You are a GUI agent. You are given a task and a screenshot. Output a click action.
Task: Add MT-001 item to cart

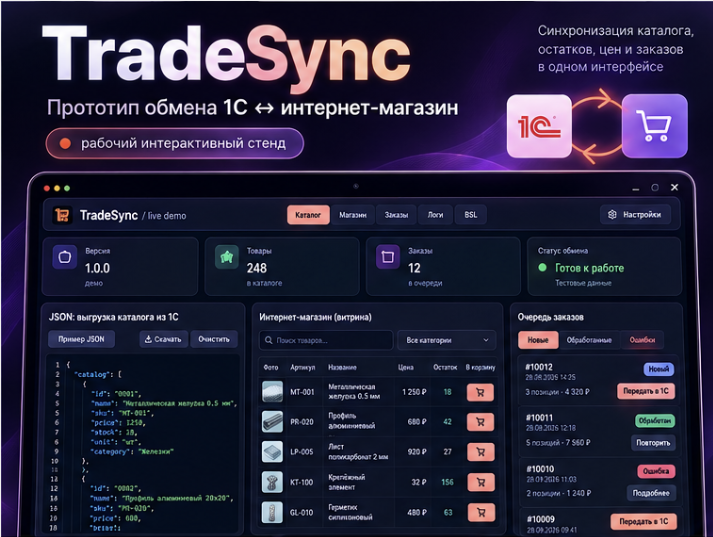480,392
